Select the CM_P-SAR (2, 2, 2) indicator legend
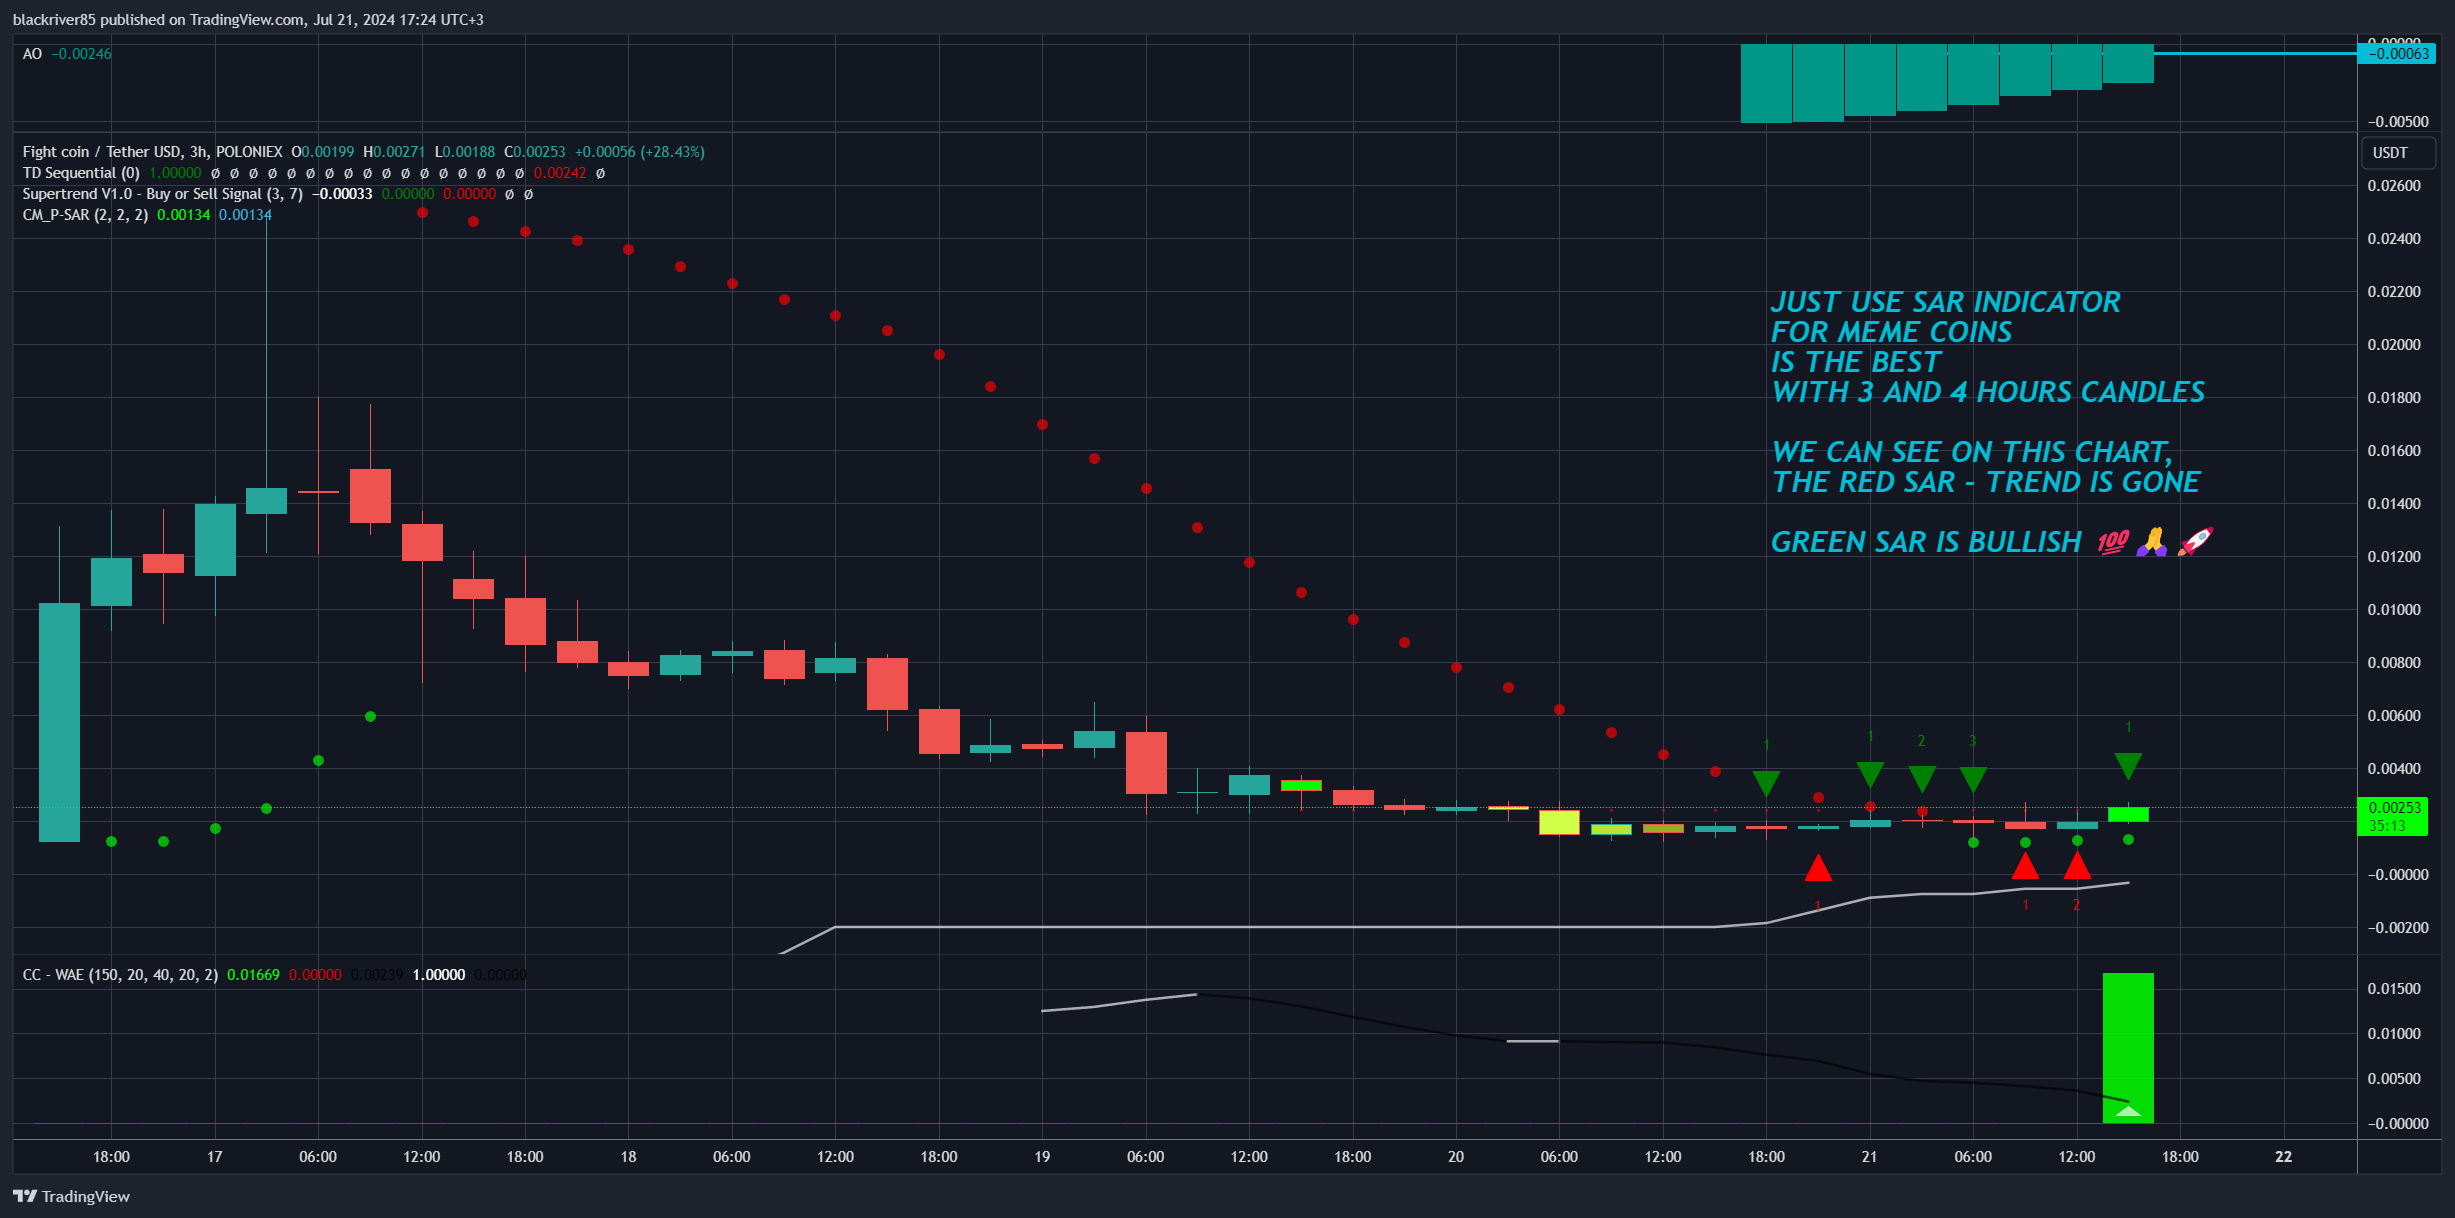Image resolution: width=2455 pixels, height=1218 pixels. 85,215
